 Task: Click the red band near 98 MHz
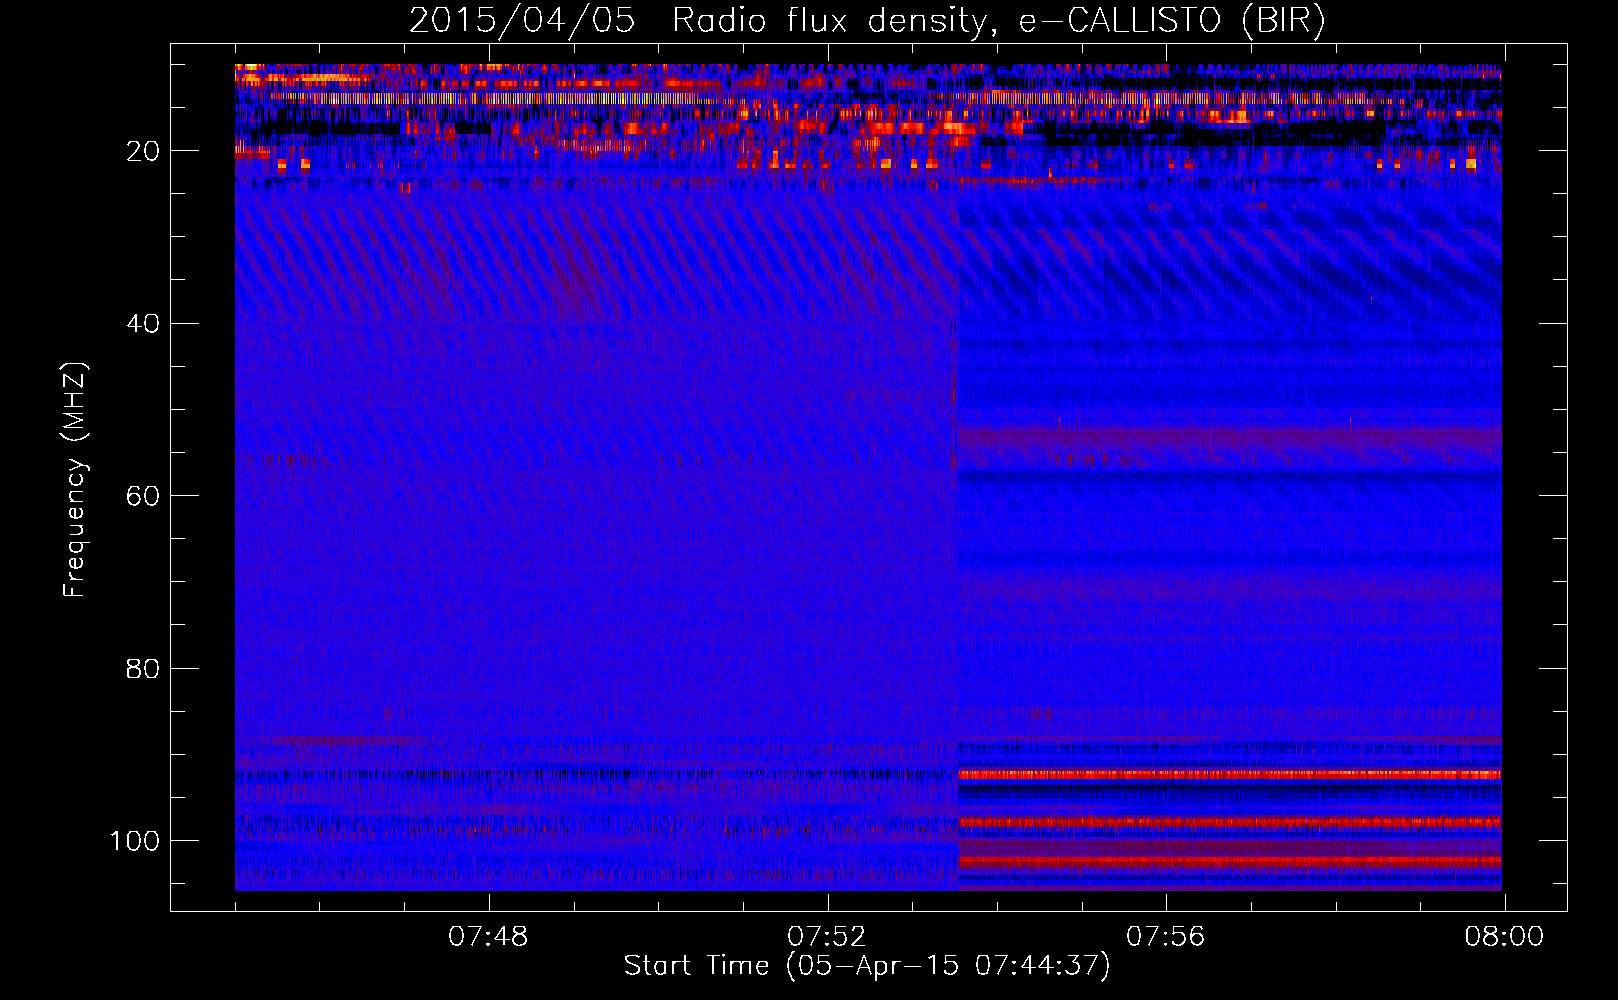[x=1230, y=822]
